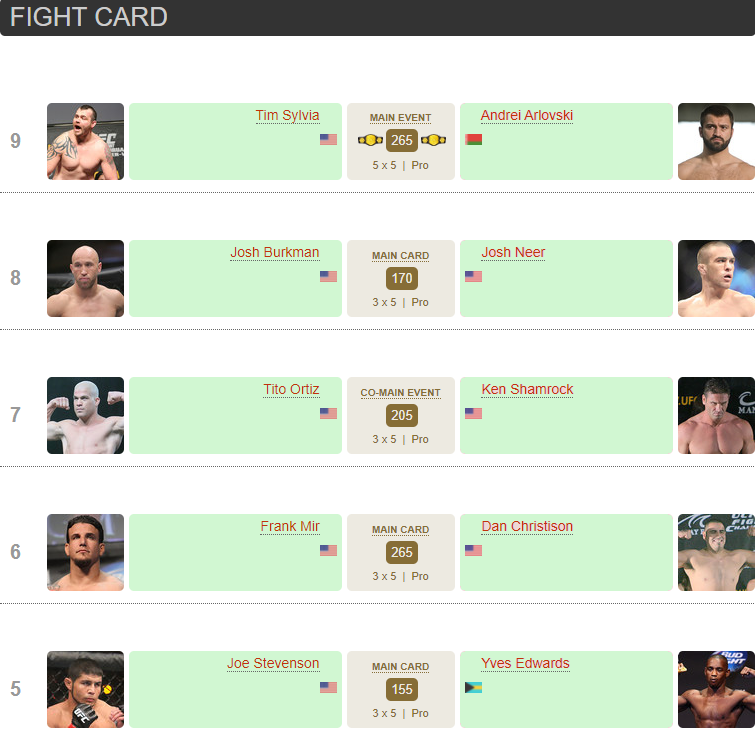Go to Tito Ortiz's profile
Screen dimensions: 755x735
click(291, 389)
